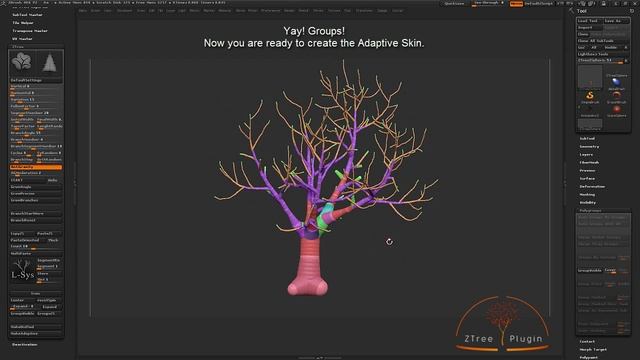Click the START button in ZTree

(x=27, y=180)
